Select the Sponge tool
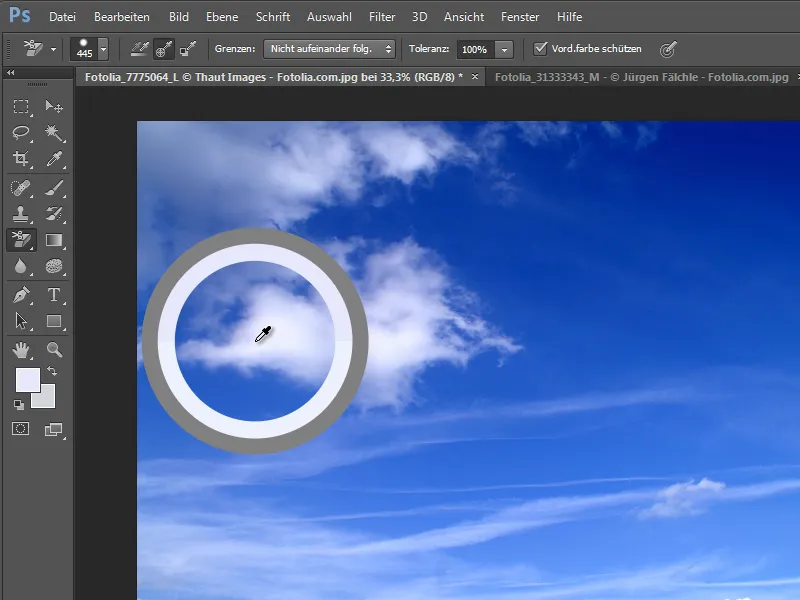 pyautogui.click(x=54, y=266)
